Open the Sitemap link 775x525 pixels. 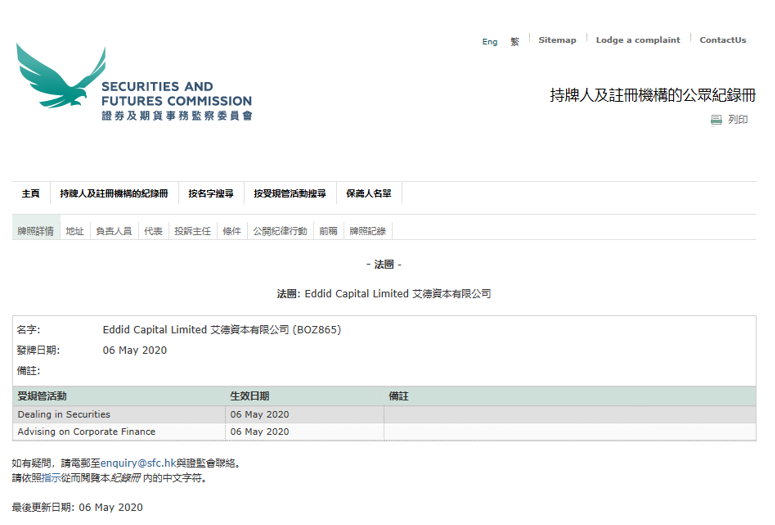[557, 40]
